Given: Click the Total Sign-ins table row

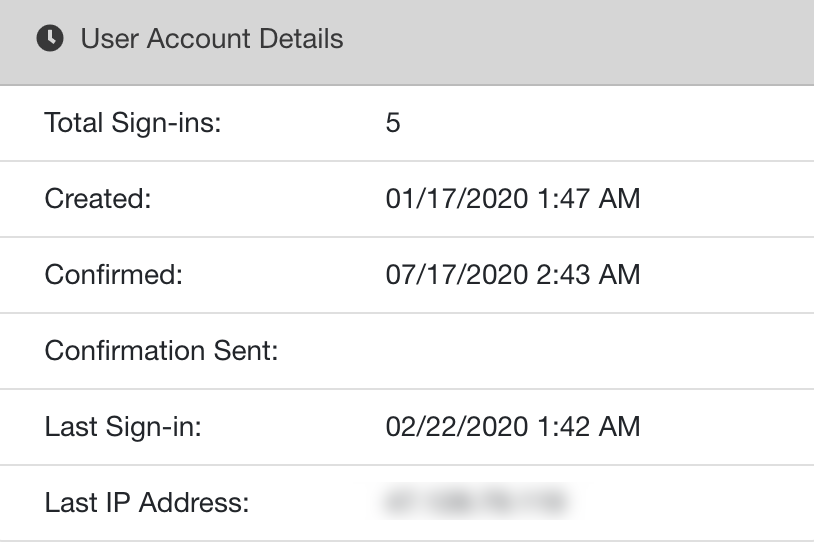Looking at the screenshot, I should (407, 124).
